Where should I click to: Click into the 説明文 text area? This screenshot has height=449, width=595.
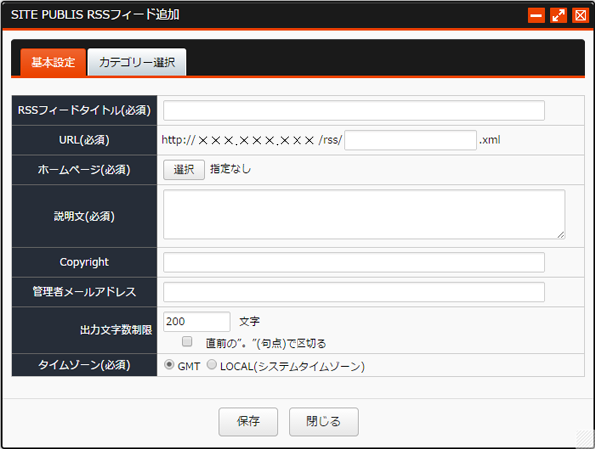(x=364, y=214)
